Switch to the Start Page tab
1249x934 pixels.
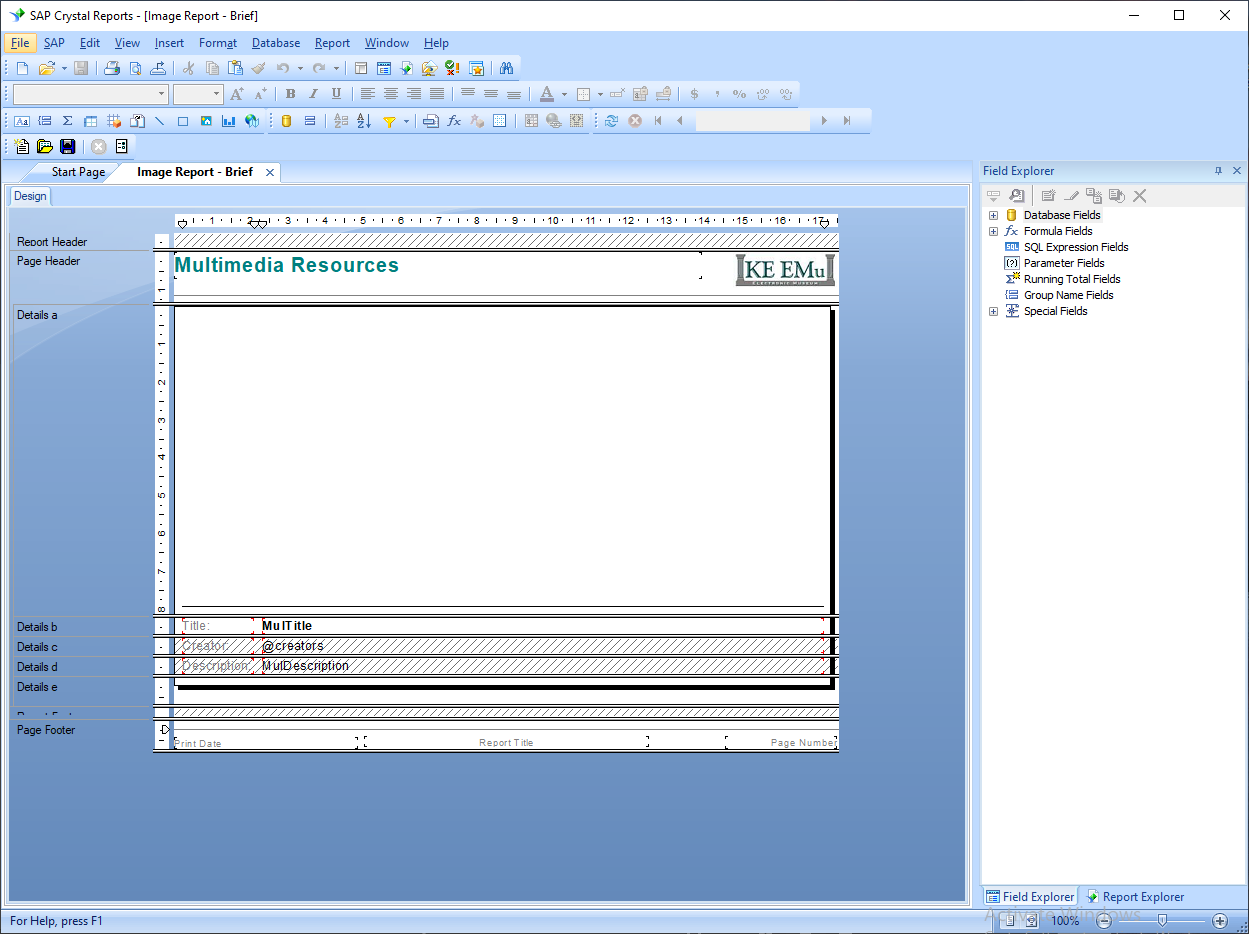tap(78, 172)
